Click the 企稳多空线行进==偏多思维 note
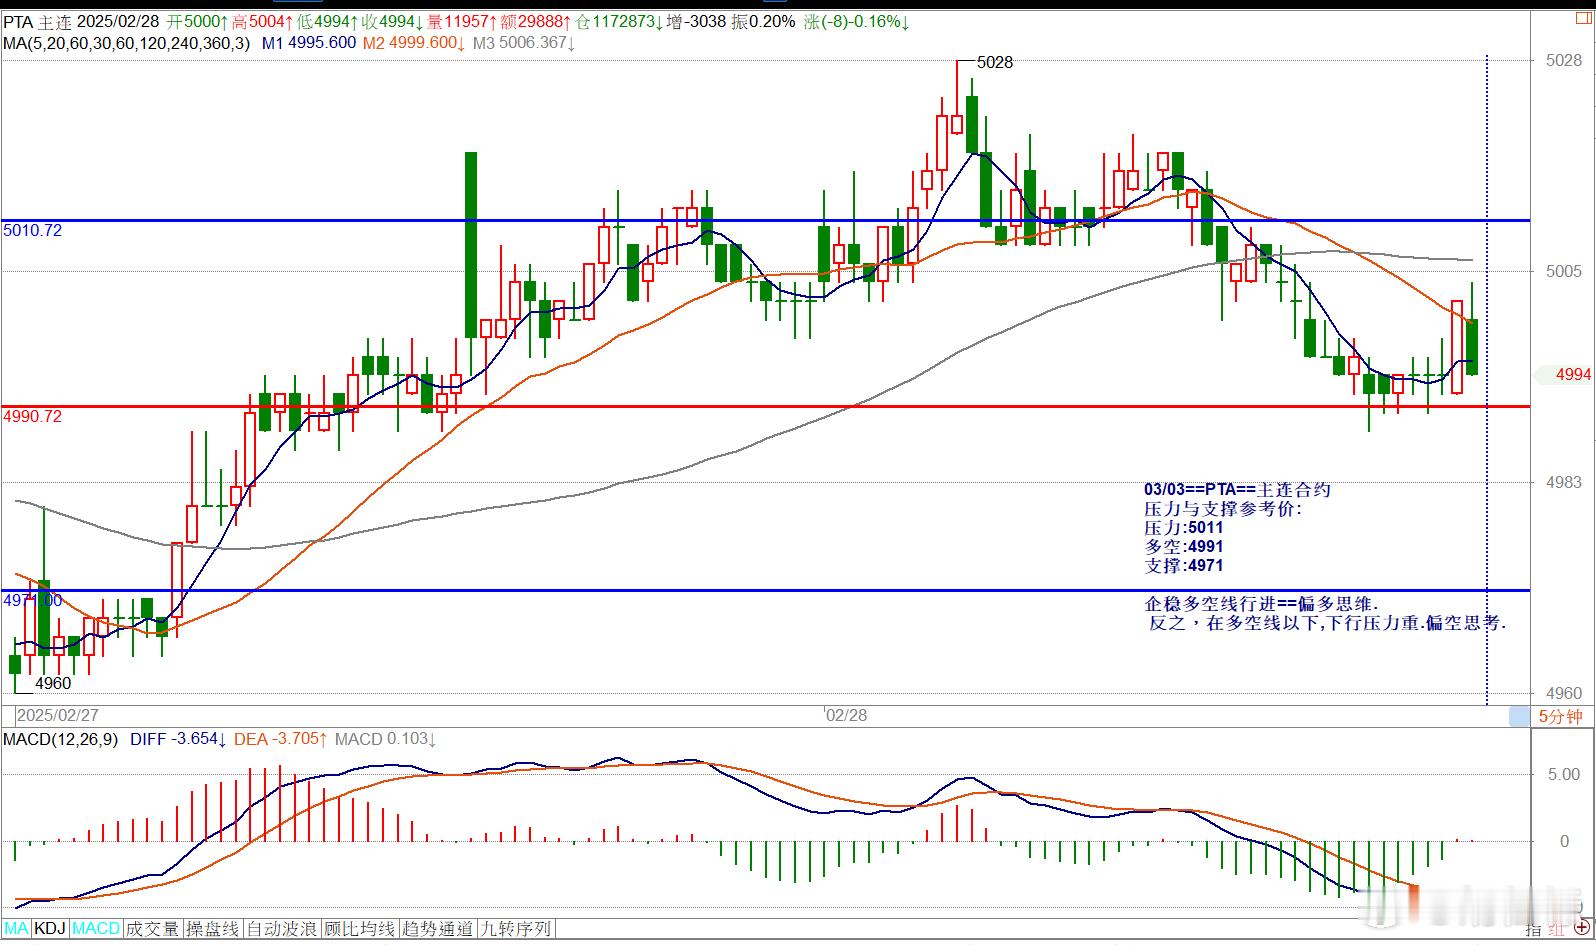This screenshot has width=1596, height=945. pyautogui.click(x=1261, y=604)
